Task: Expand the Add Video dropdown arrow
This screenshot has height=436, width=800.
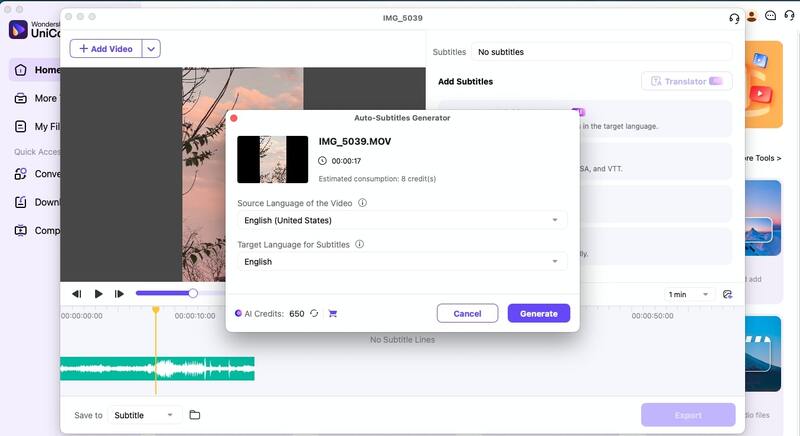Action: click(x=151, y=48)
